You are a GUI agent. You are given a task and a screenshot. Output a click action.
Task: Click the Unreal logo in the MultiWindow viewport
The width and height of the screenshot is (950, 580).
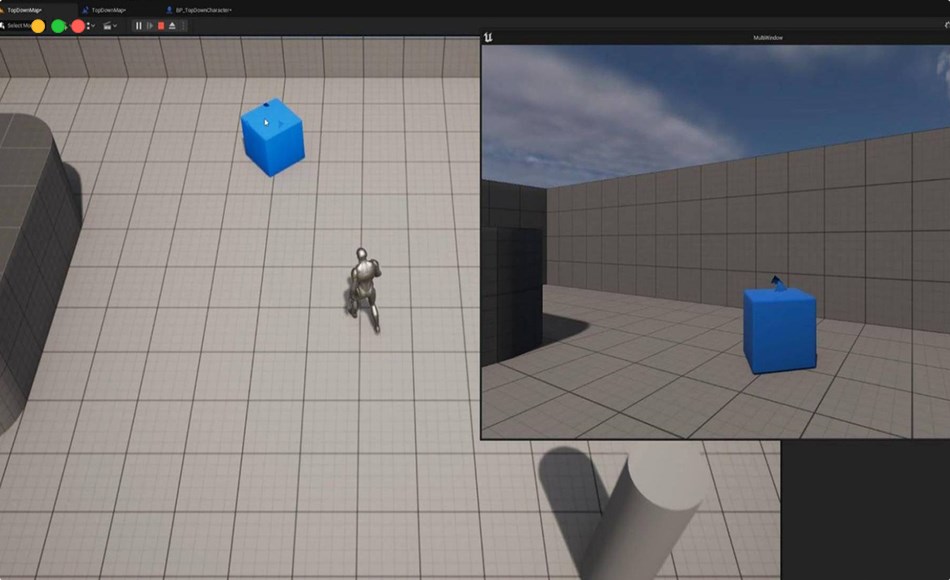tap(488, 37)
